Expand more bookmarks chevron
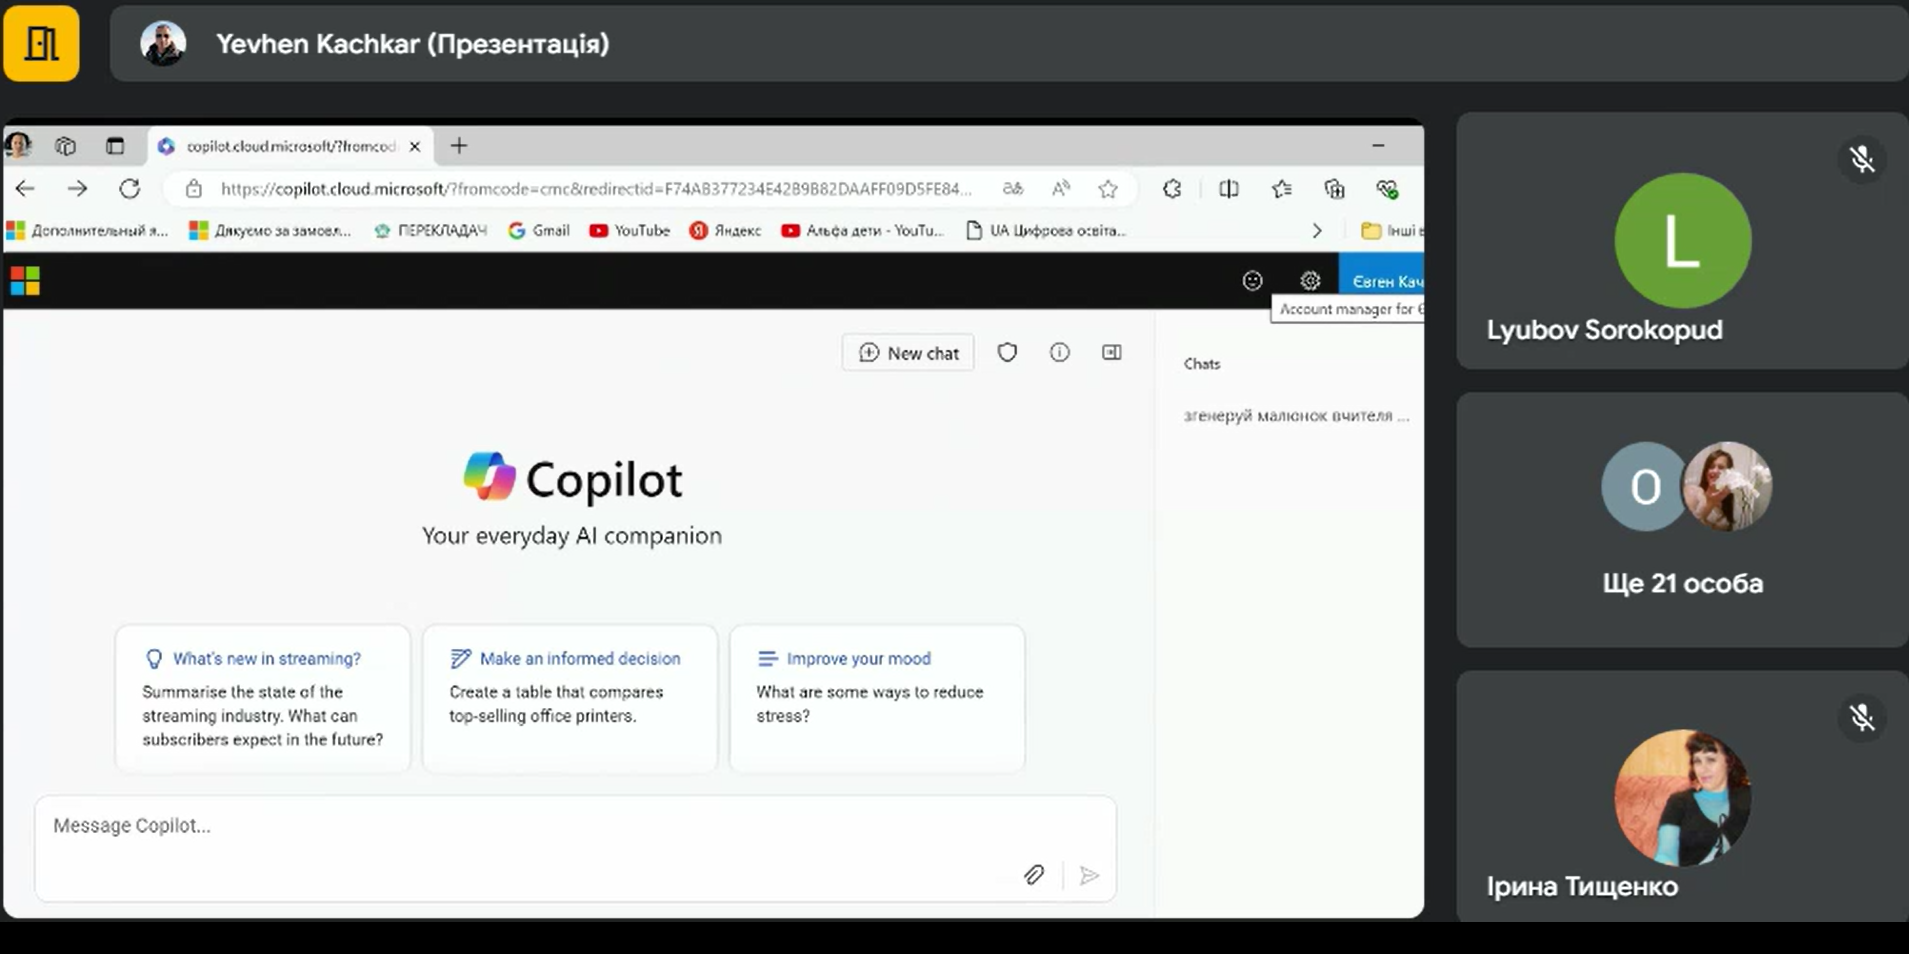The height and width of the screenshot is (954, 1909). tap(1317, 230)
